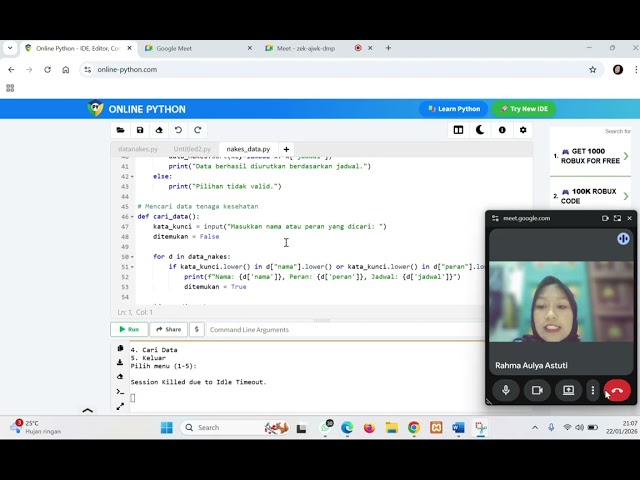Open the Chrome three-dot menu

633,70
